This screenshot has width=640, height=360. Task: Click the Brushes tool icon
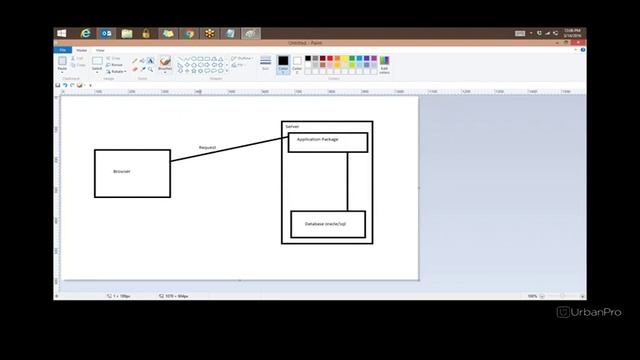click(x=165, y=61)
